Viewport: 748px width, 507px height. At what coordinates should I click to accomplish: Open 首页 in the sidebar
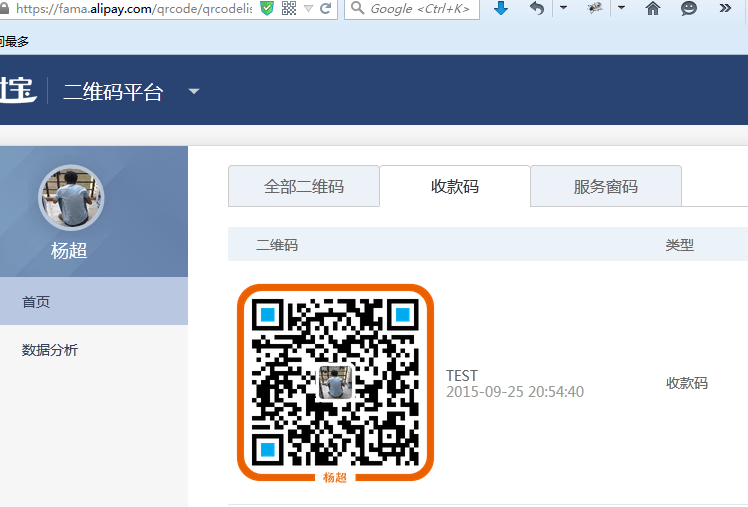click(94, 301)
